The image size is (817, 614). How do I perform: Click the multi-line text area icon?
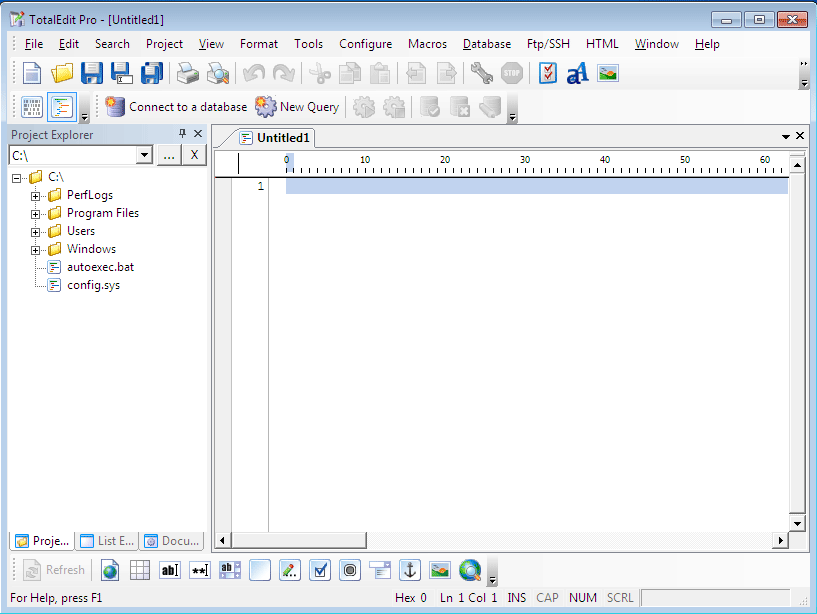click(x=230, y=570)
